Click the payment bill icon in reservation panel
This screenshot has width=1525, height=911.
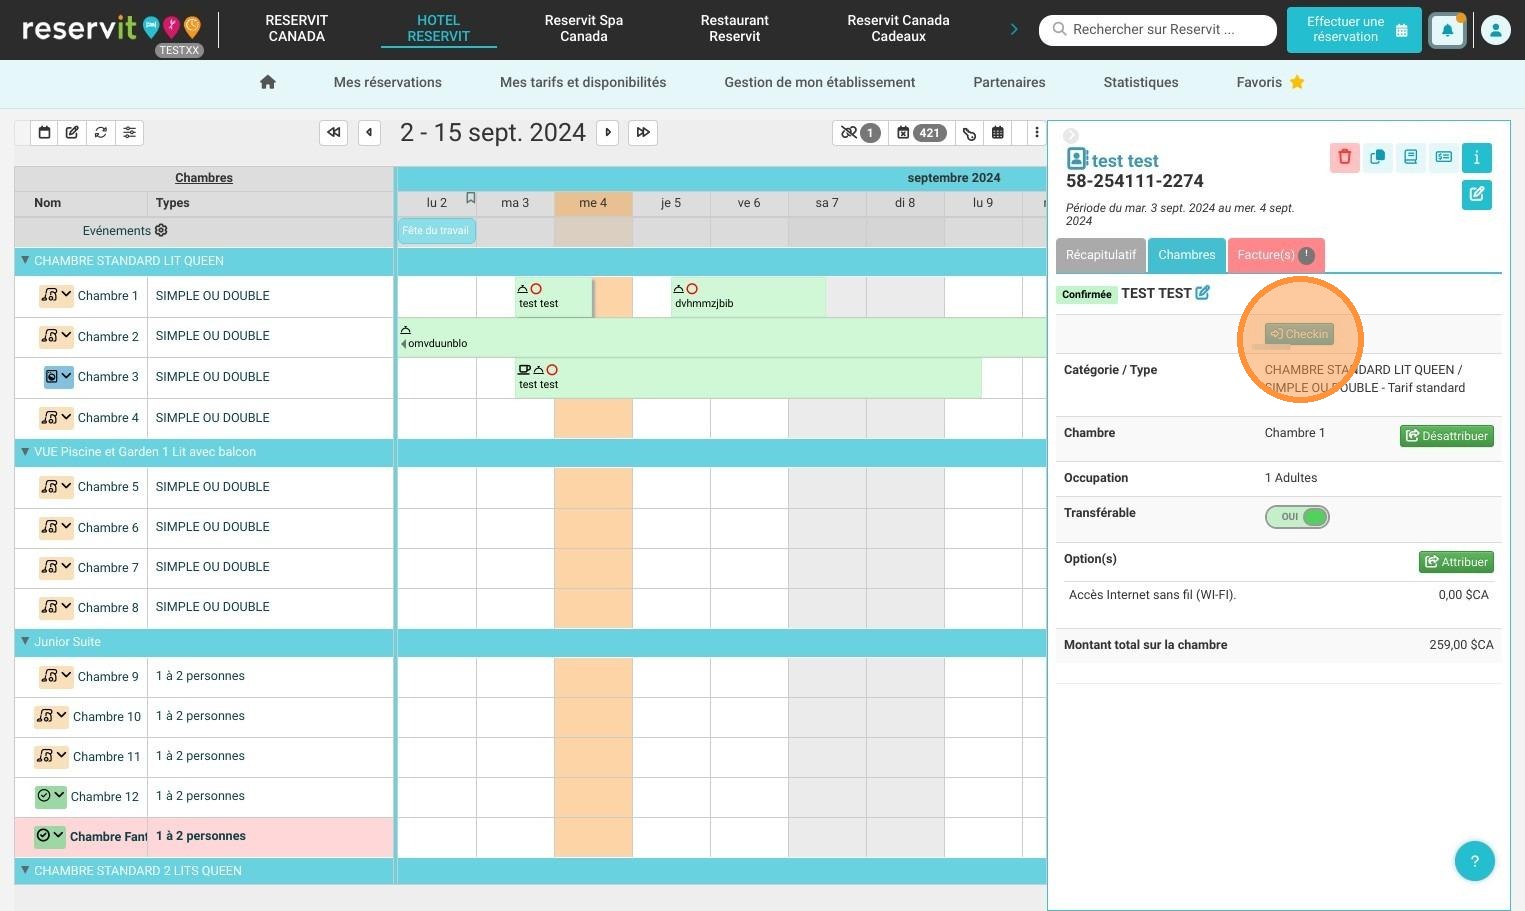pos(1444,157)
